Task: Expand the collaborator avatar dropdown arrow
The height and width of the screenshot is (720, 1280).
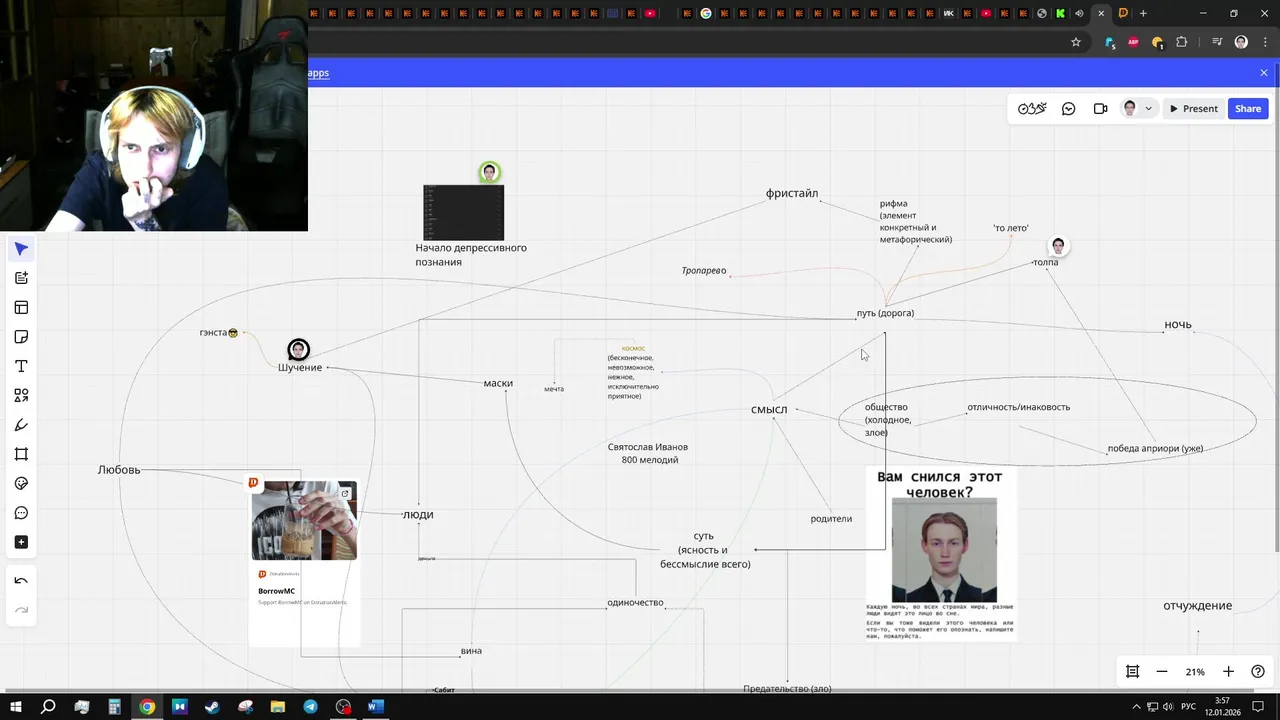Action: pyautogui.click(x=1149, y=109)
